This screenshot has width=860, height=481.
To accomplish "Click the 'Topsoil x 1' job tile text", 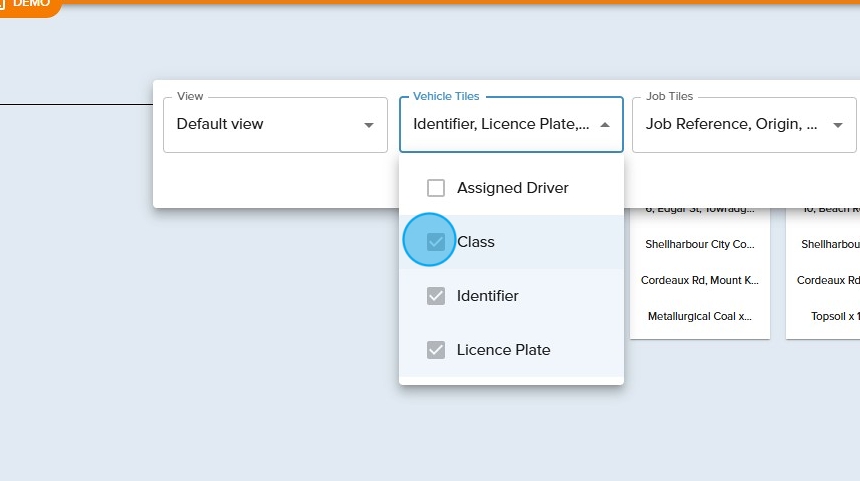I will pos(835,316).
